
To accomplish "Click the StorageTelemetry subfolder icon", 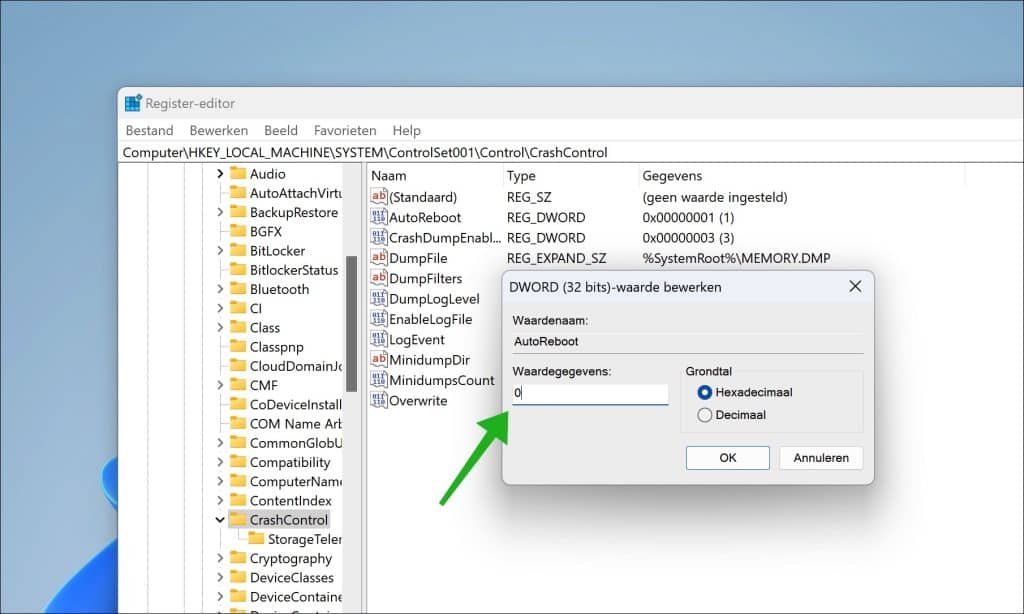I will (256, 538).
